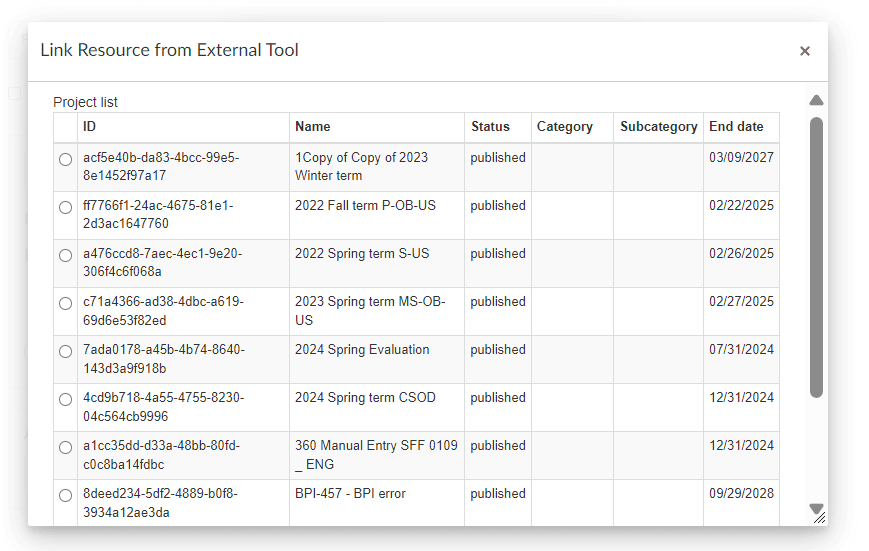Click published status of 2024 Spring Evaluation row
Viewport: 869px width, 551px height.
click(498, 350)
